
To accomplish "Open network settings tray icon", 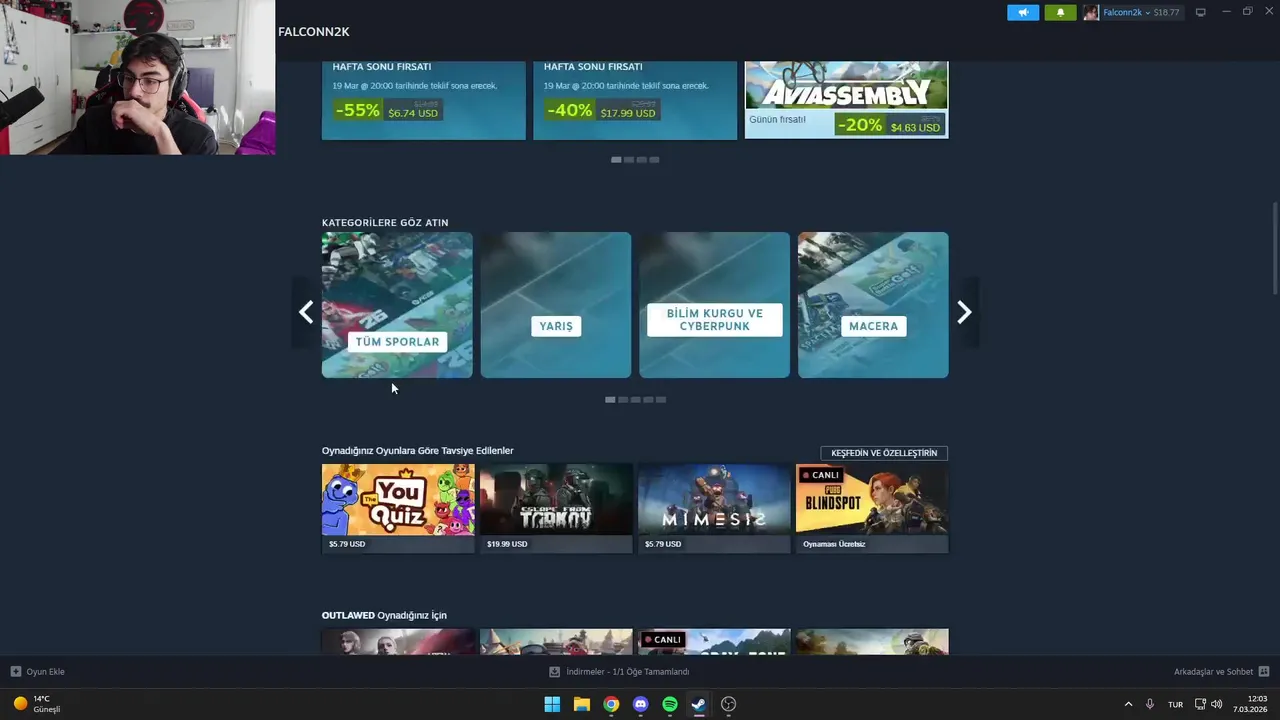I will 1201,704.
